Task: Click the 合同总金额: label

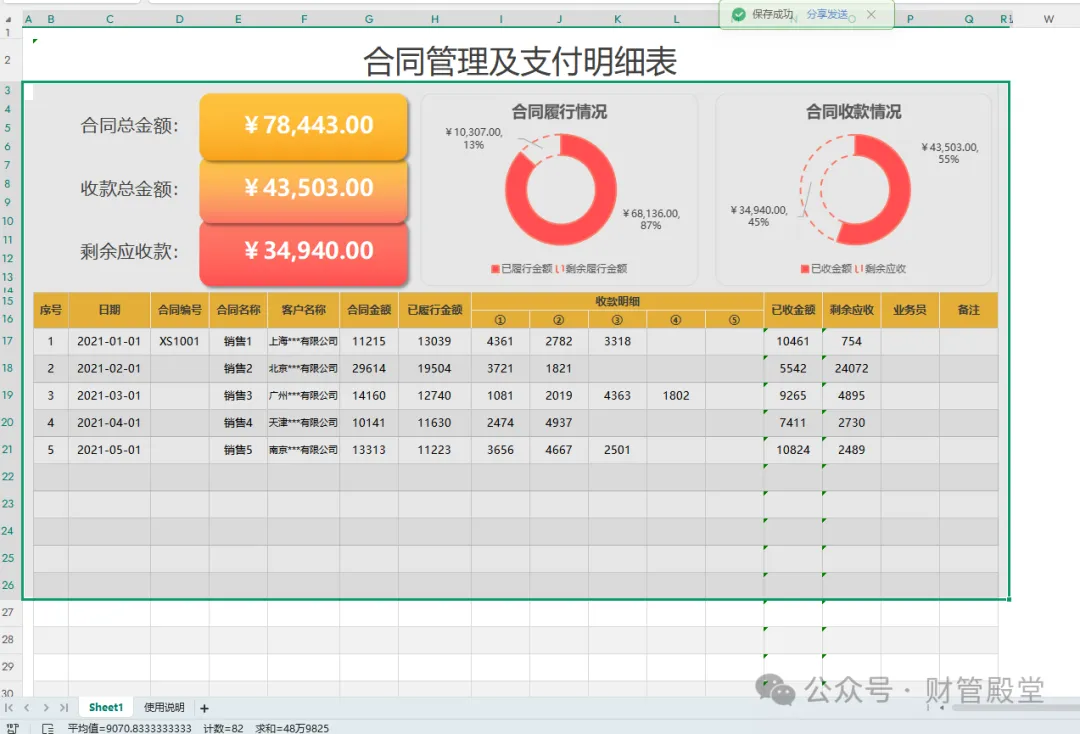Action: [129, 125]
